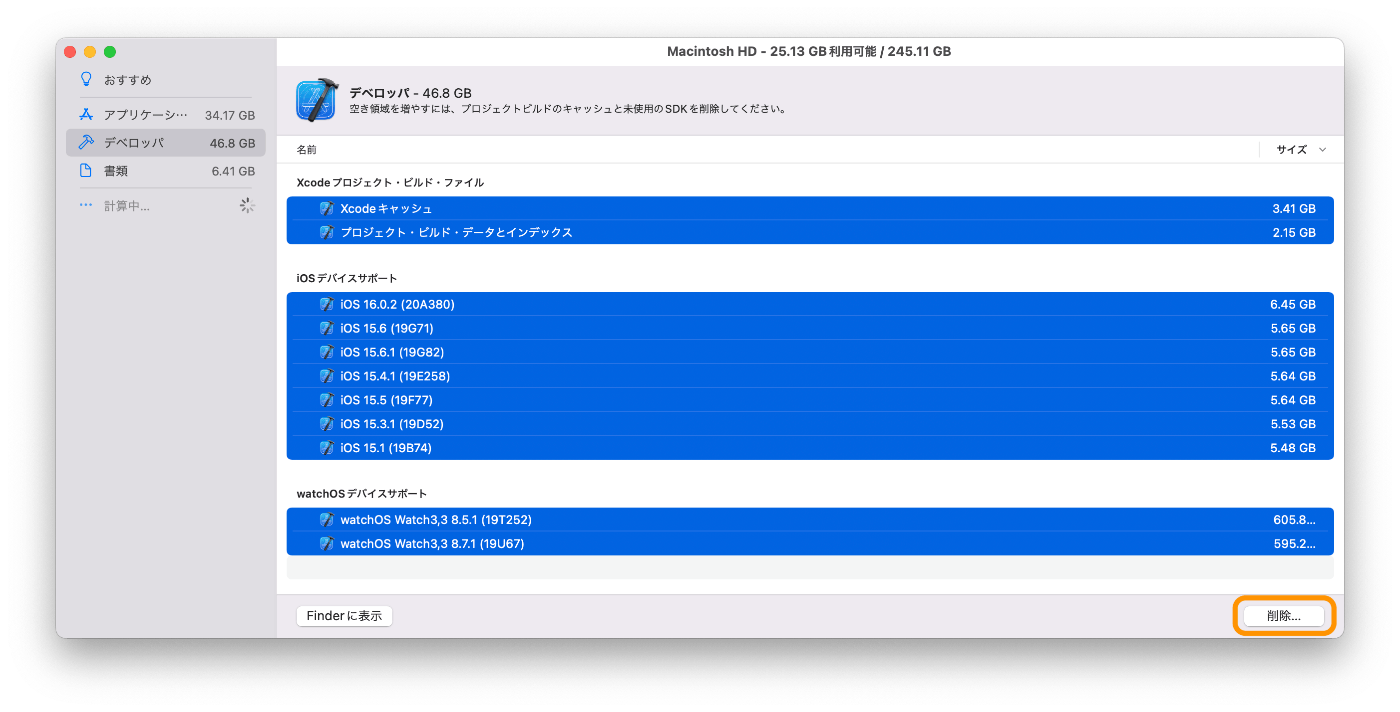Click the App Store icon for アプリケーション

[x=86, y=115]
